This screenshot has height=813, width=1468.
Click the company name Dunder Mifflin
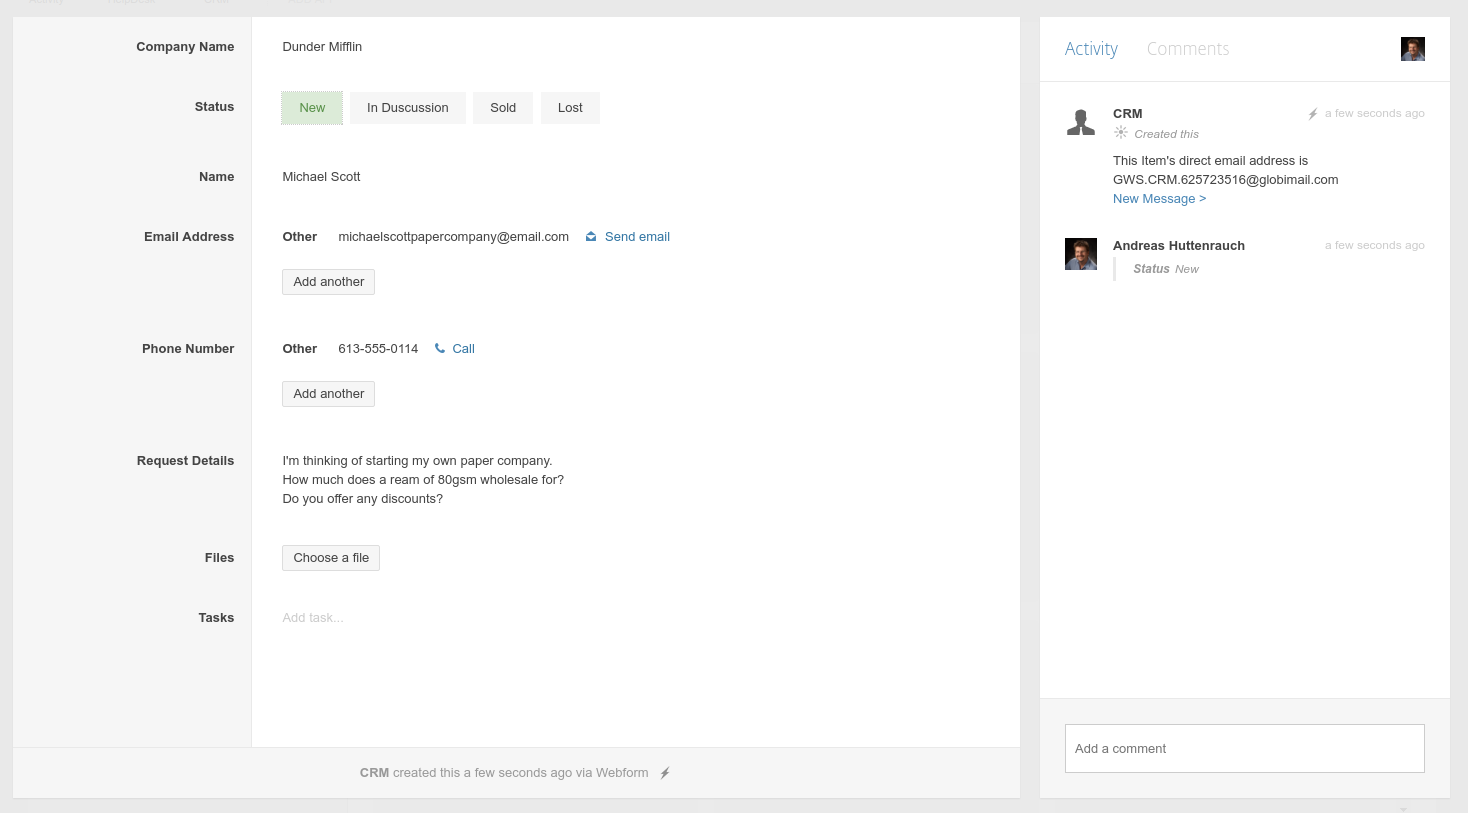tap(322, 47)
